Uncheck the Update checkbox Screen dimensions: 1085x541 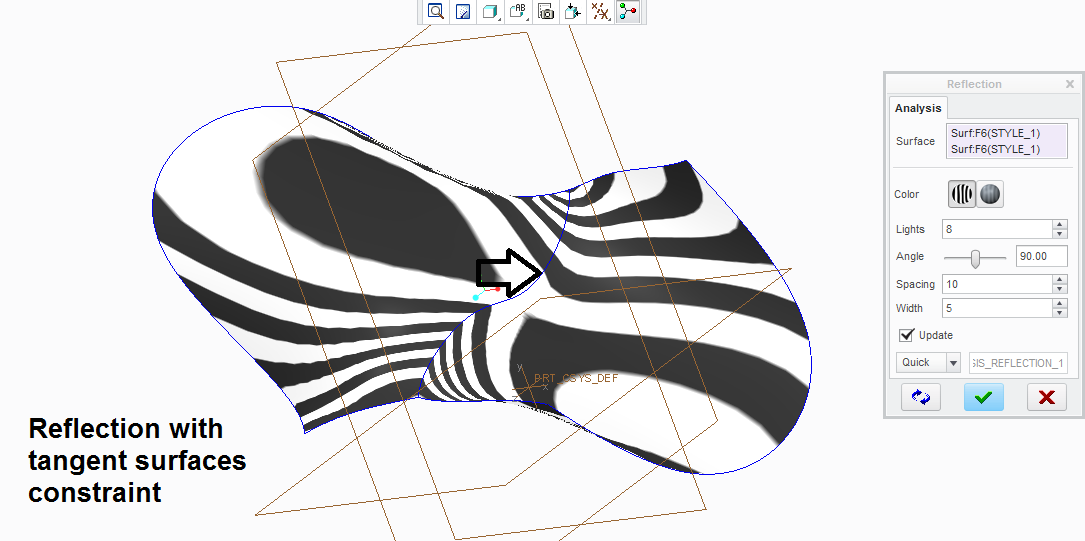point(906,335)
